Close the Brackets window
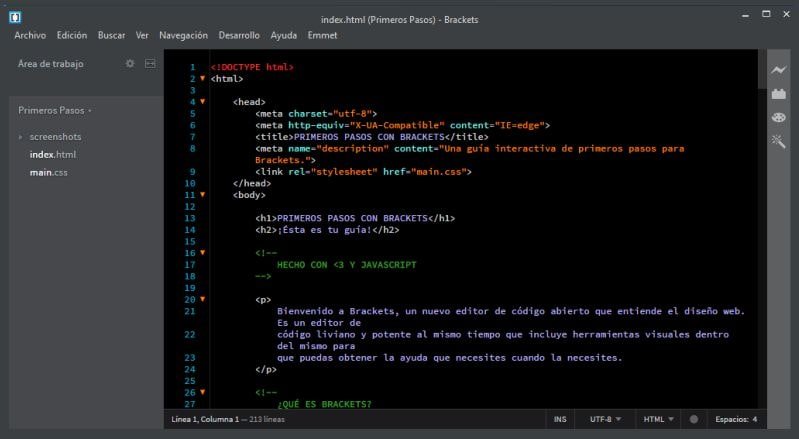Viewport: 799px width, 439px height. click(786, 14)
